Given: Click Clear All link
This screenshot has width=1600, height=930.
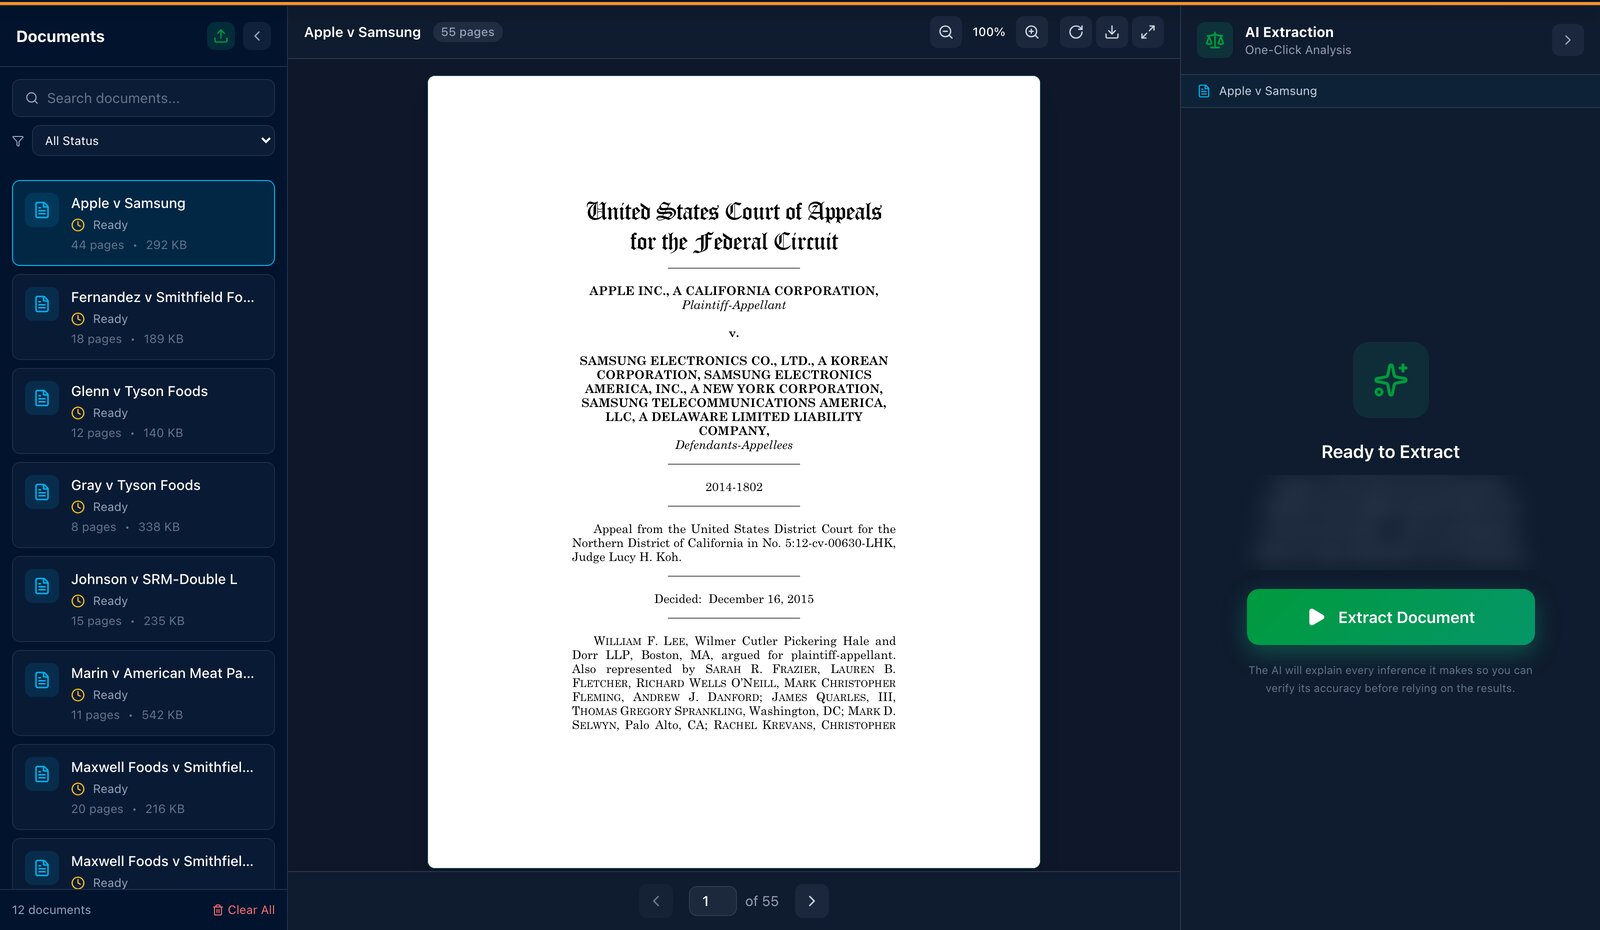Looking at the screenshot, I should click(x=243, y=910).
